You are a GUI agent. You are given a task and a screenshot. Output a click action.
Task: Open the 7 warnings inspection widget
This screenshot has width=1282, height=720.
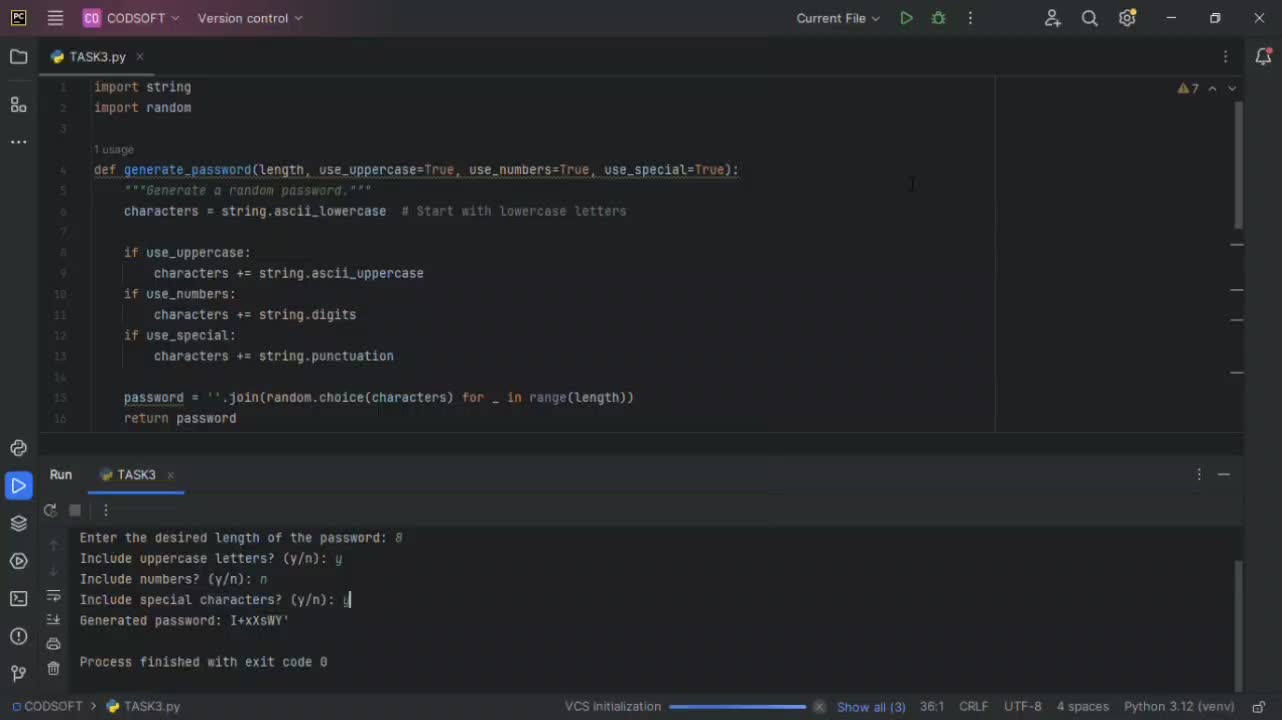tap(1188, 89)
